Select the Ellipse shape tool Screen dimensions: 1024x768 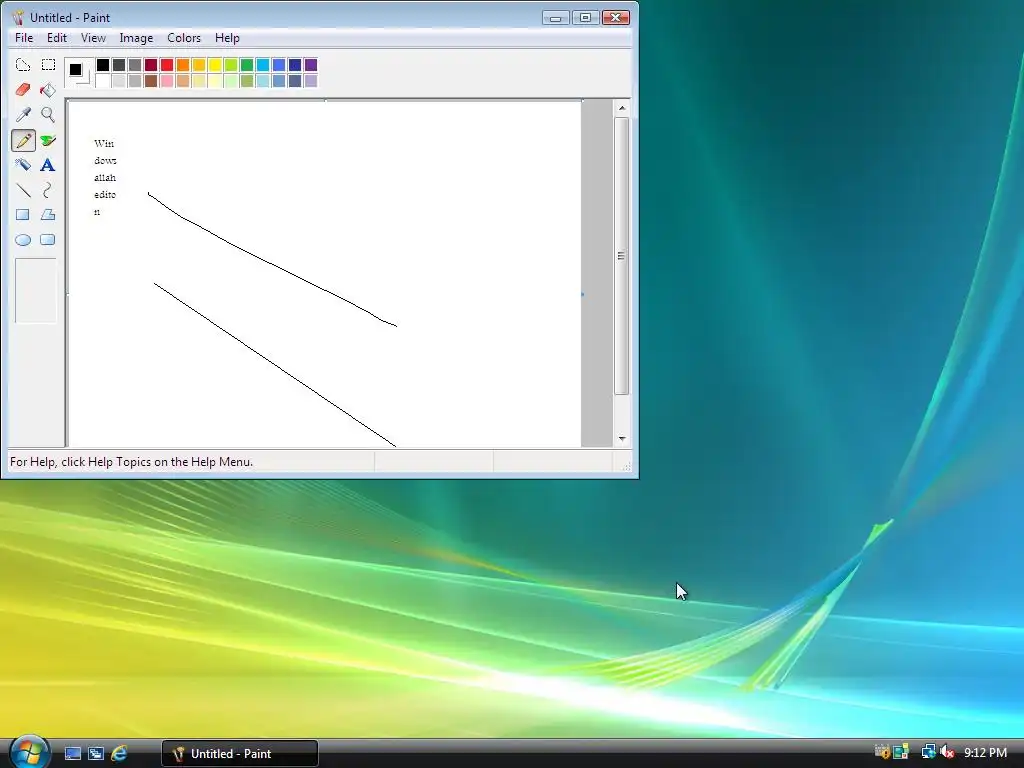[x=23, y=240]
